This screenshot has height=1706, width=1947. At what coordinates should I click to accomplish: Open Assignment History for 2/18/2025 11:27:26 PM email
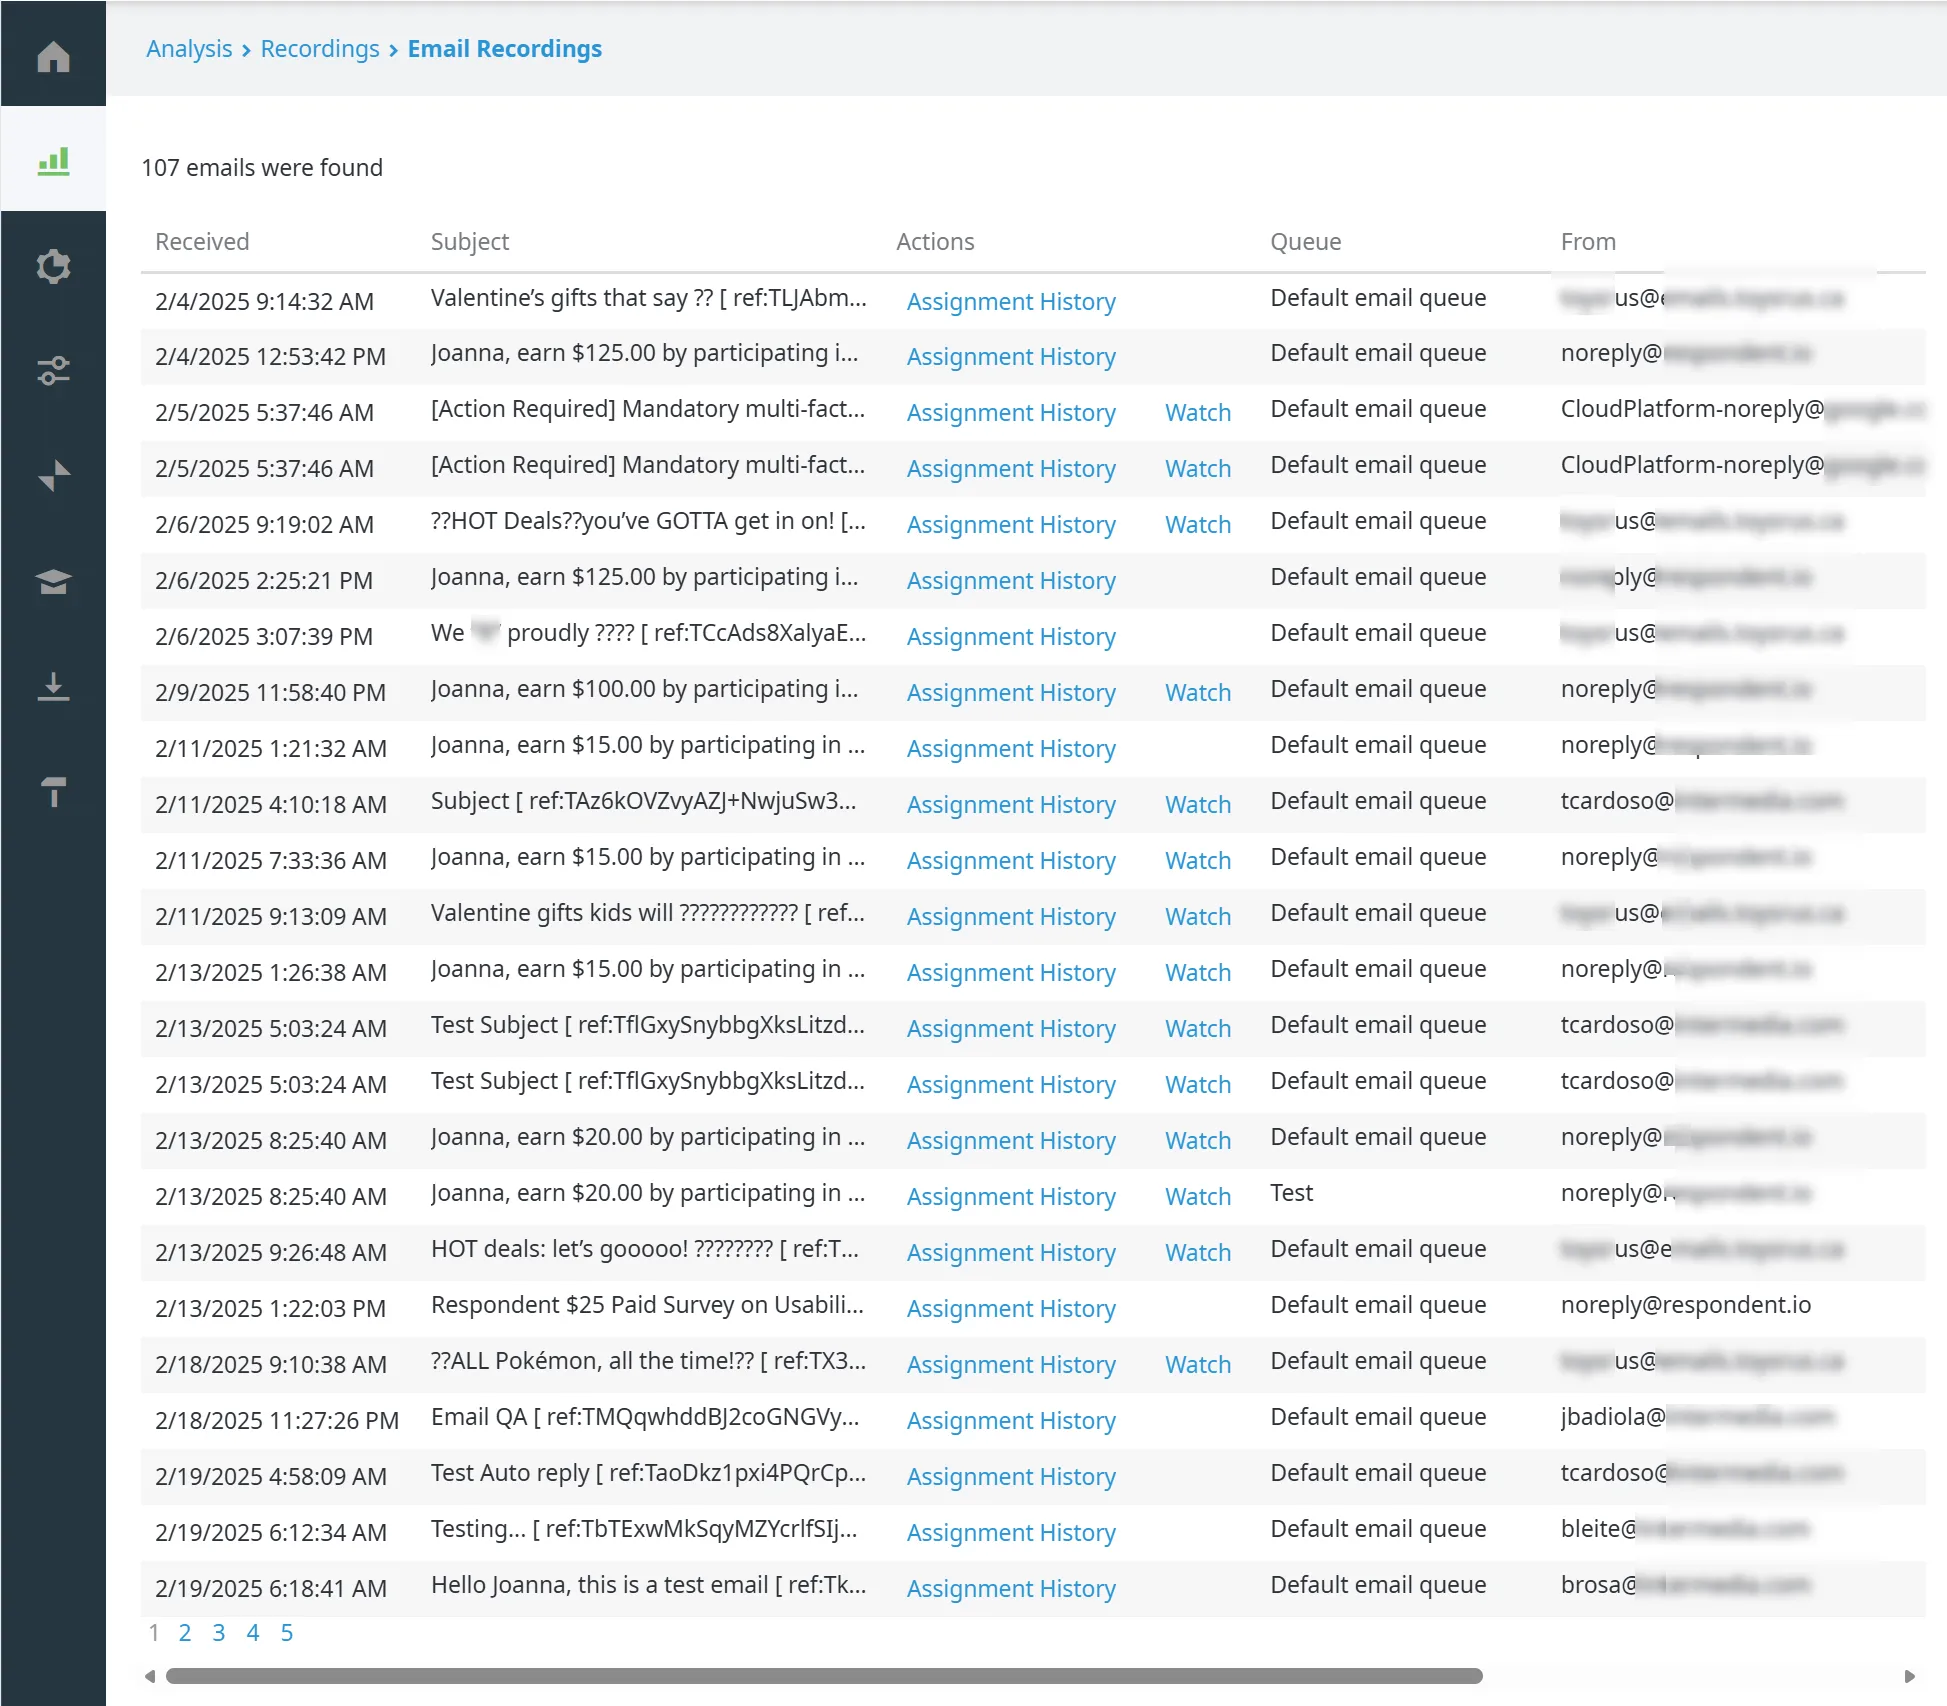click(x=1011, y=1420)
